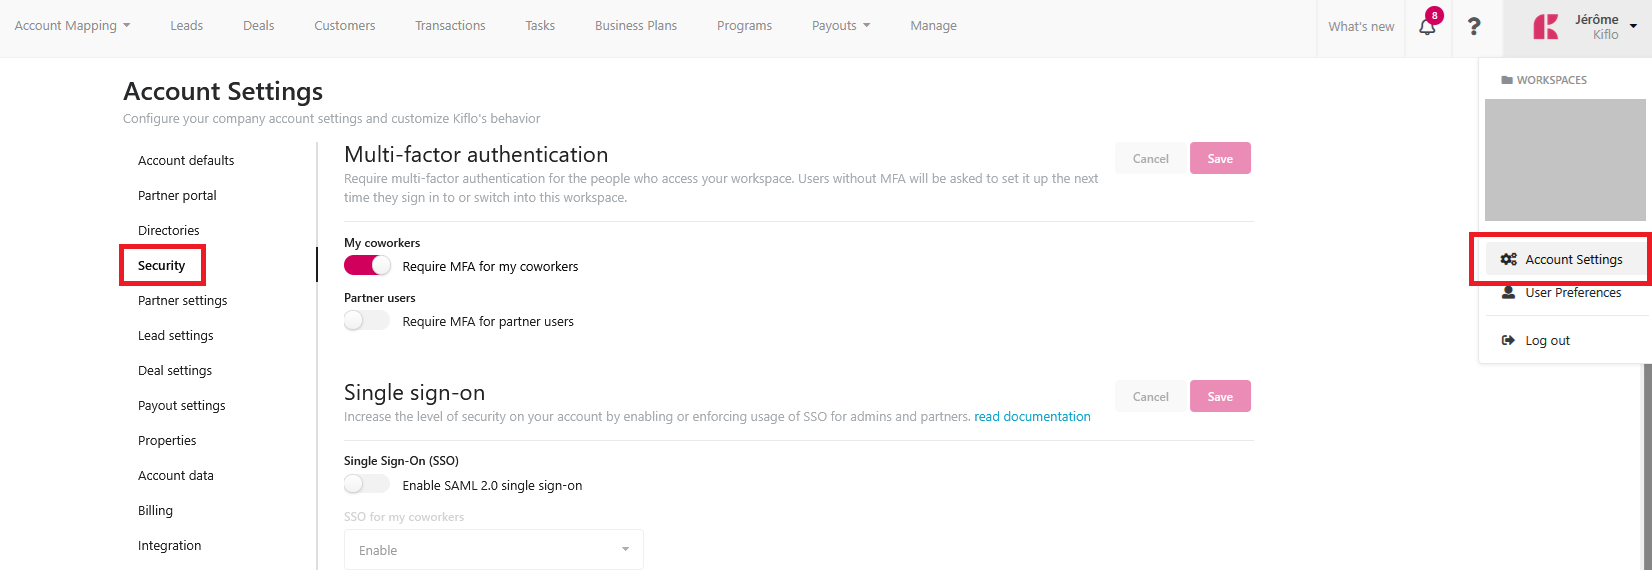1652x570 pixels.
Task: Click the Single Sign-On (SSO) label
Action: (401, 460)
